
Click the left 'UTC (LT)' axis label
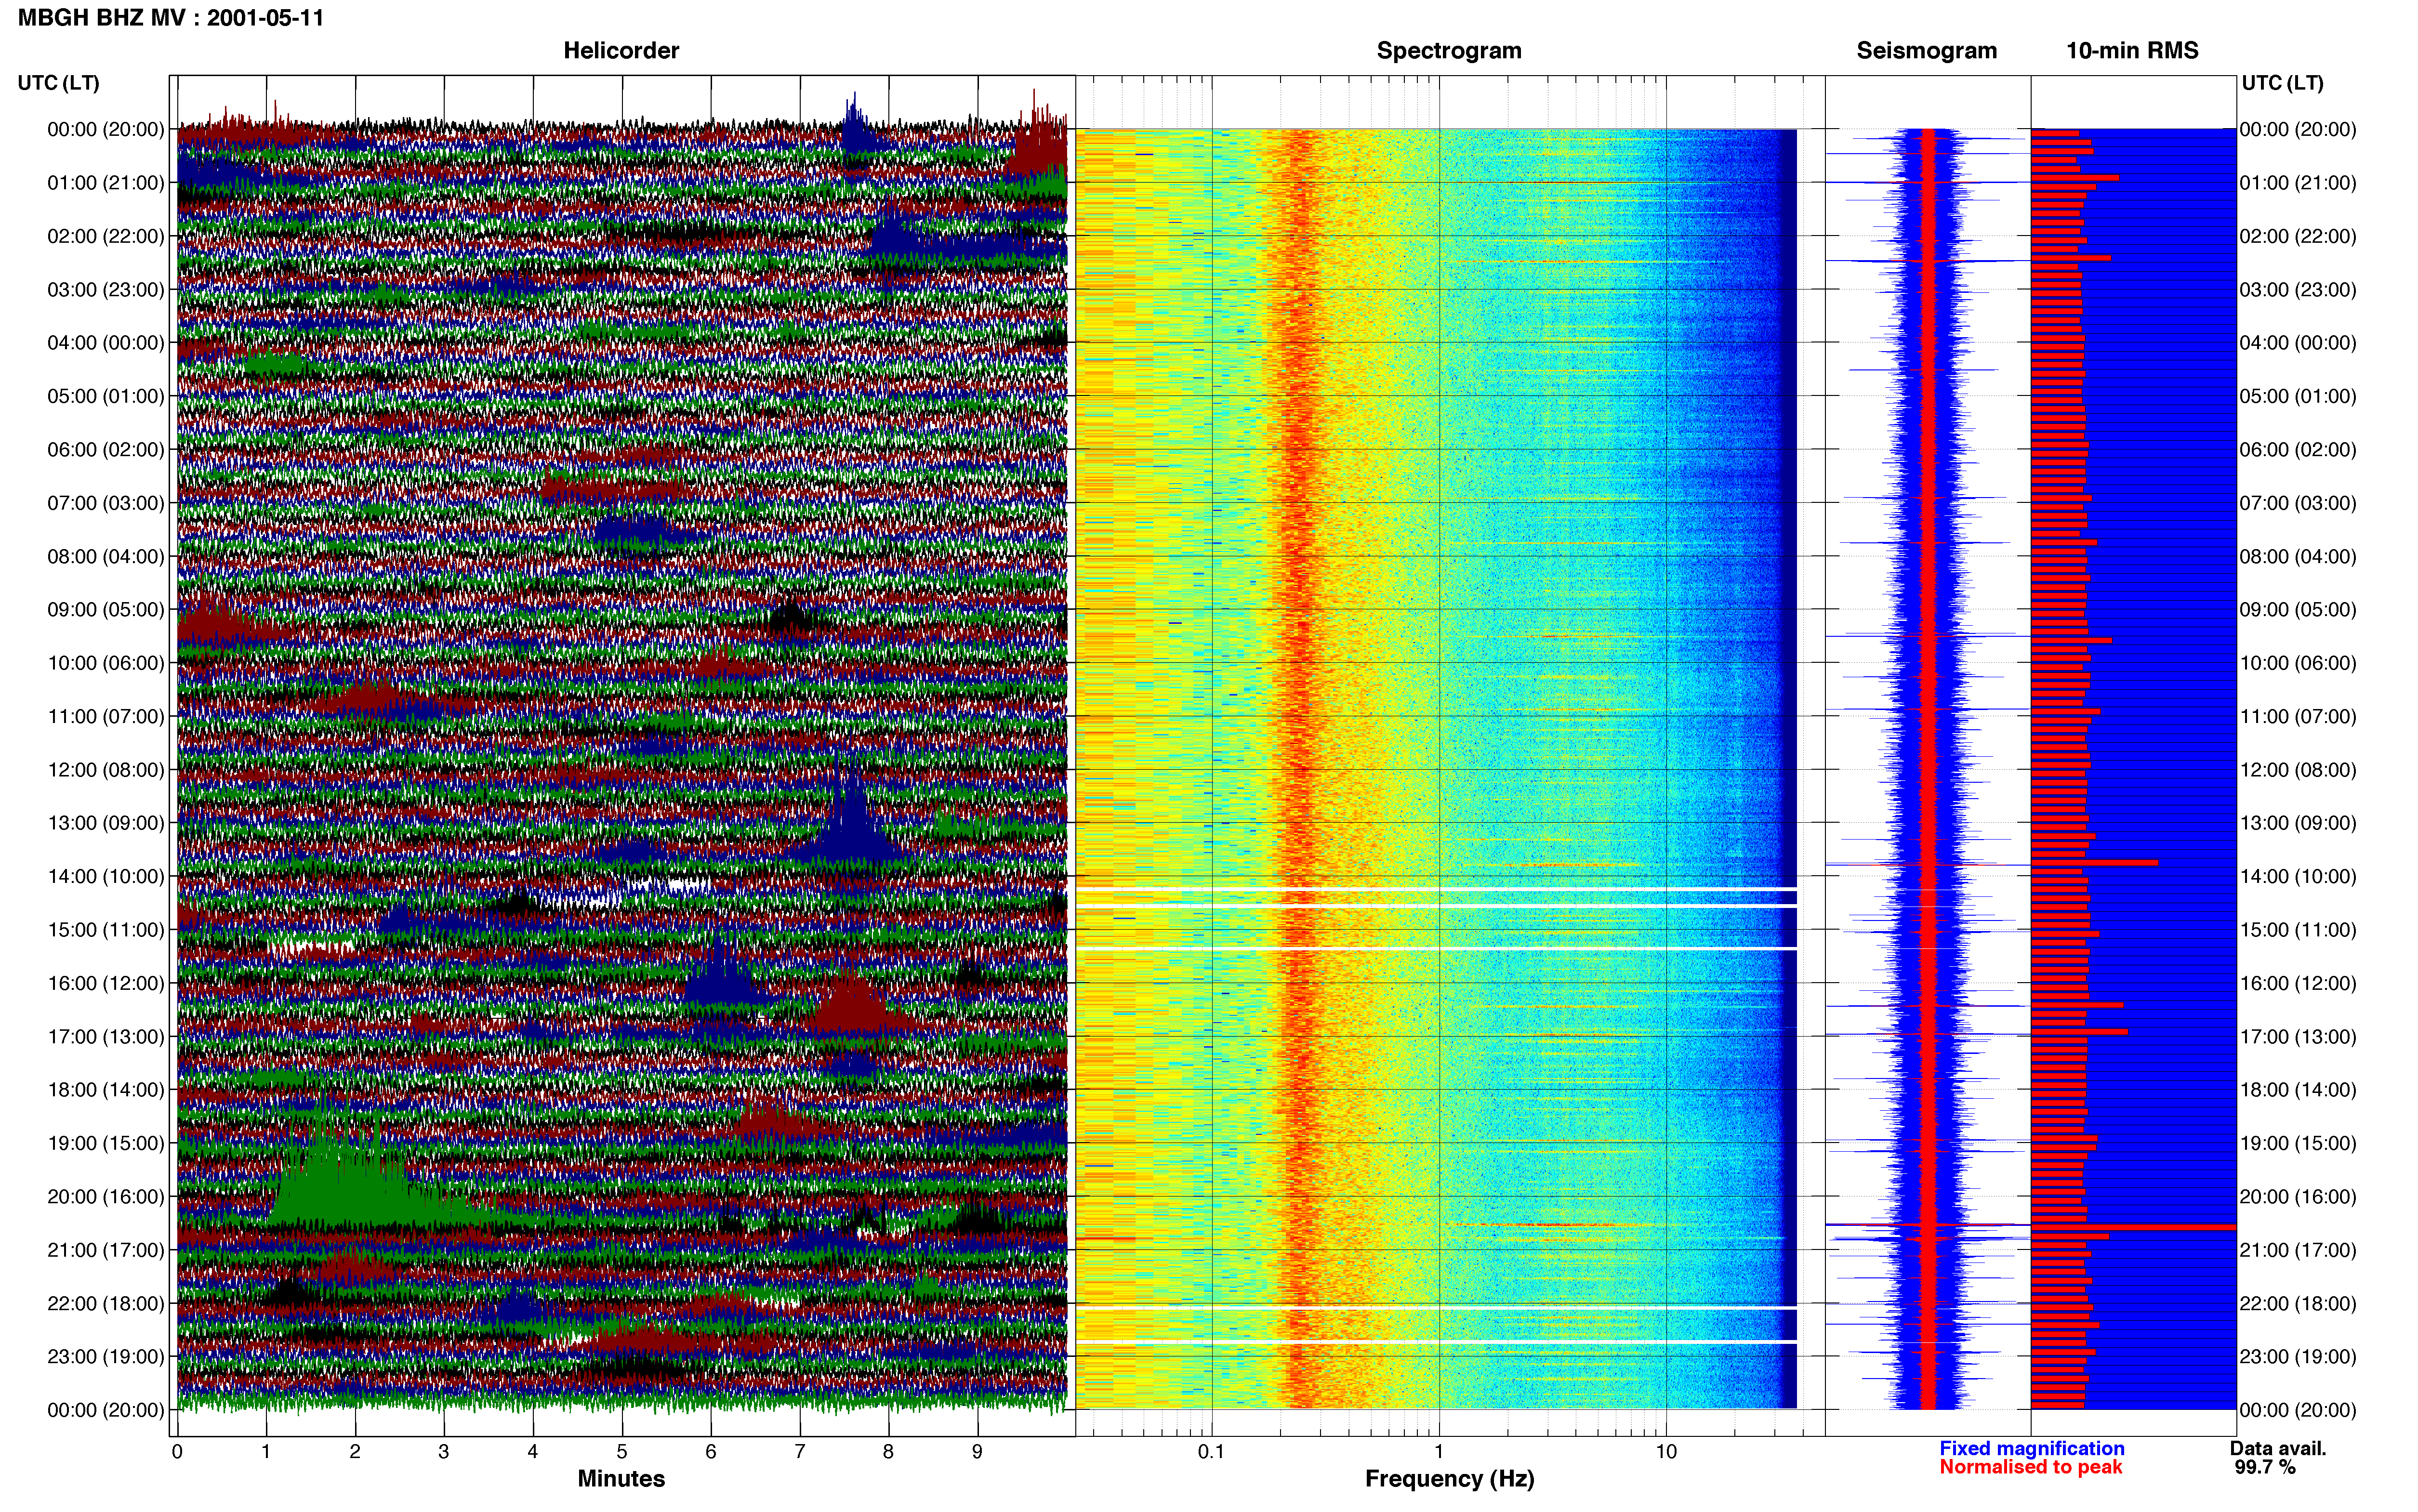pyautogui.click(x=58, y=83)
